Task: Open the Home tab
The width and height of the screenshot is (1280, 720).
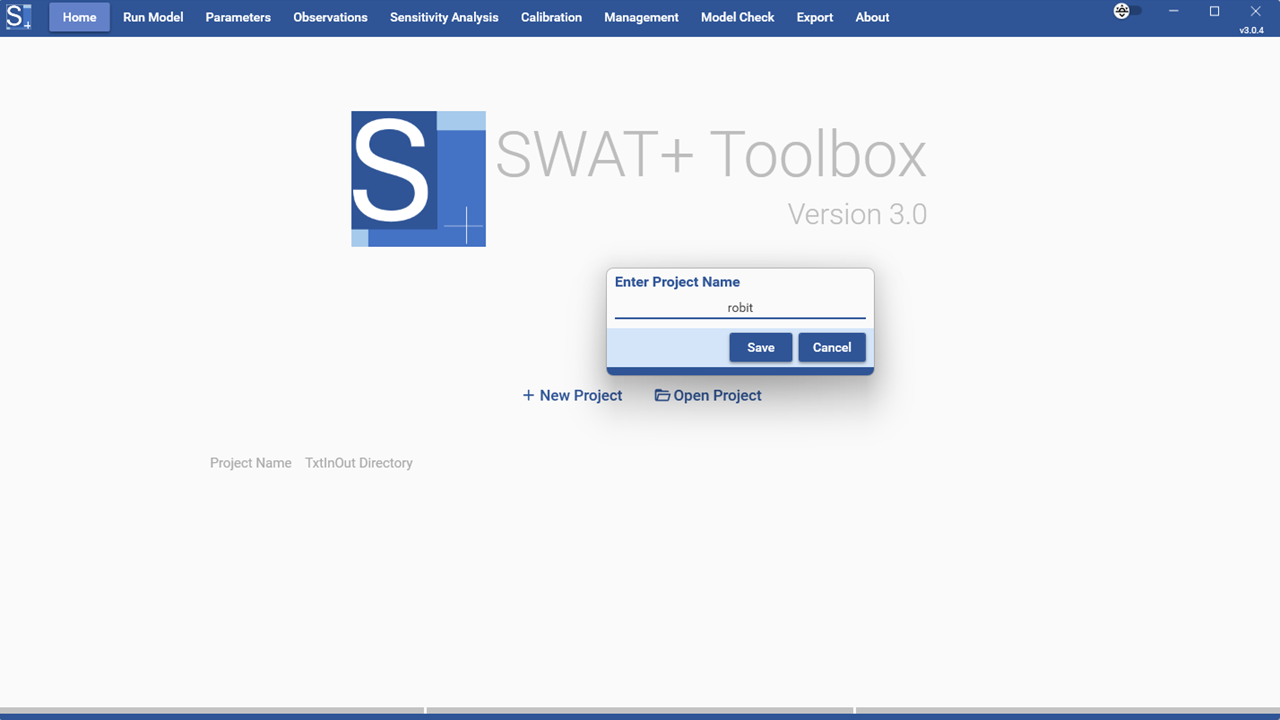Action: 79,17
